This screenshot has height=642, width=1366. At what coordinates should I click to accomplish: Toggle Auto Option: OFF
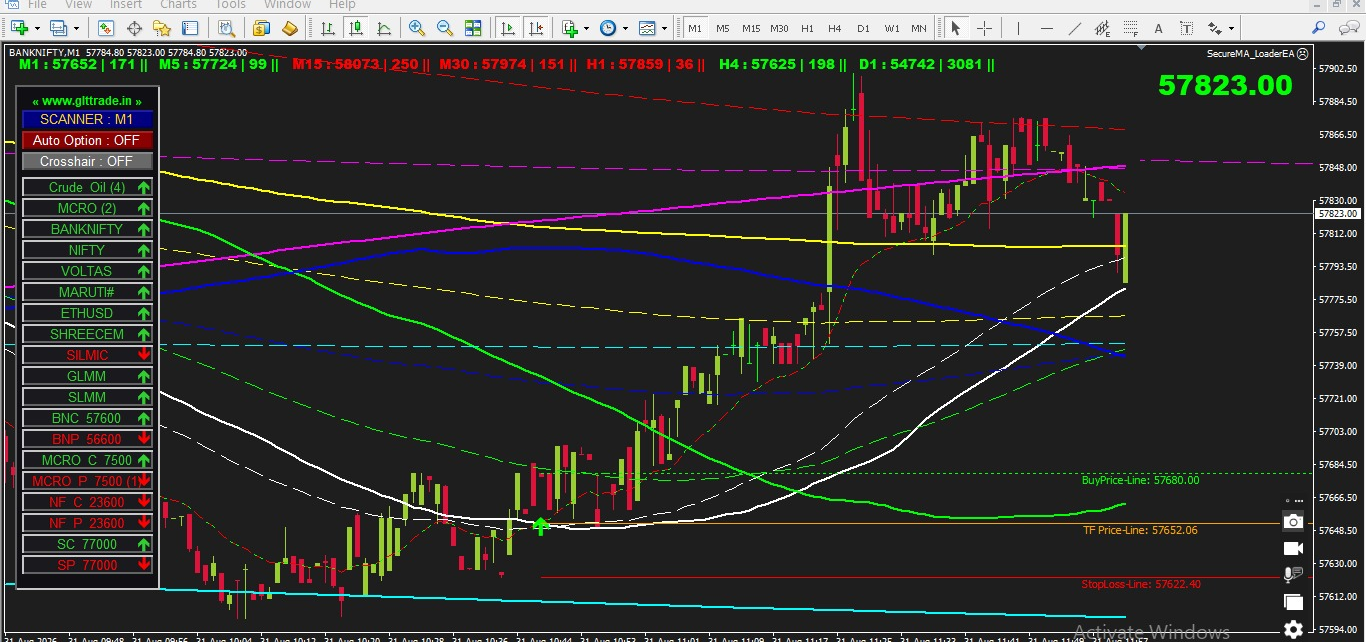pyautogui.click(x=87, y=140)
